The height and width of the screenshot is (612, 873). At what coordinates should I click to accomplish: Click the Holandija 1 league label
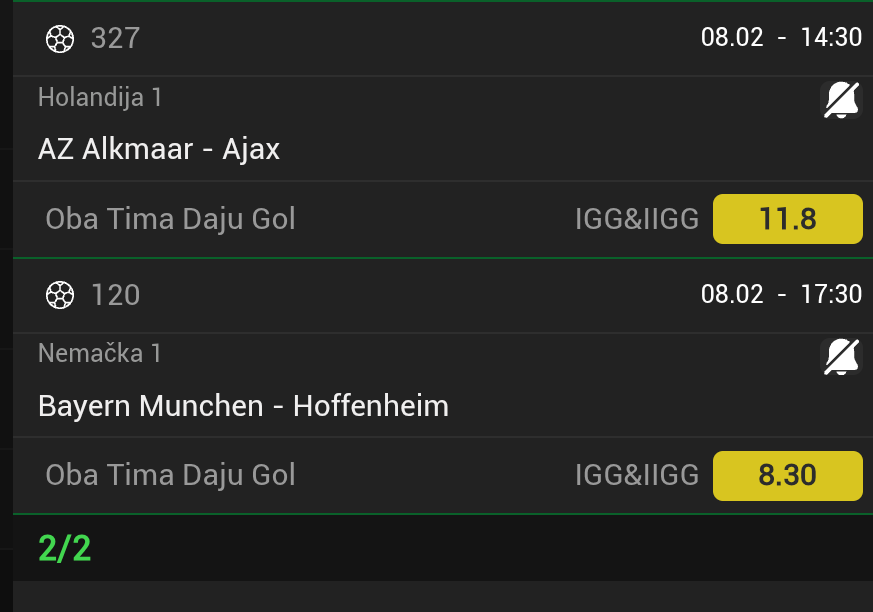(100, 97)
